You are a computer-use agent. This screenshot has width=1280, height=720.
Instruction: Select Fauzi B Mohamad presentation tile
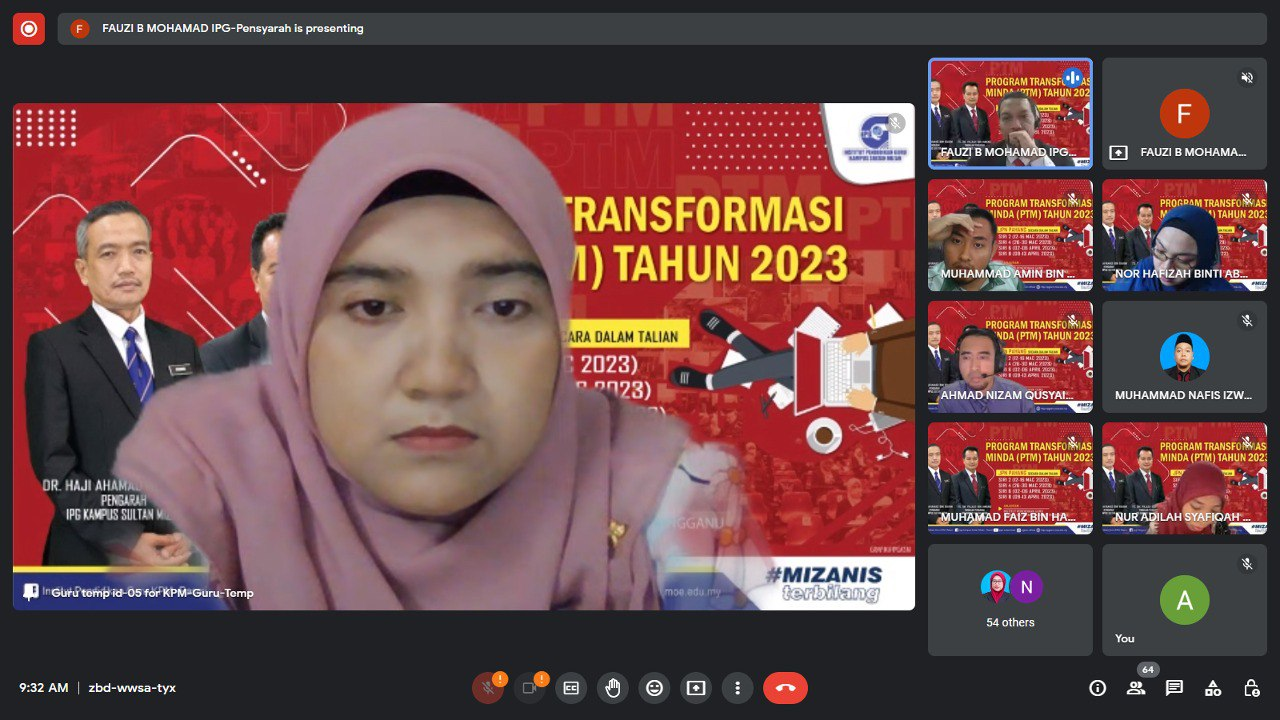(1184, 114)
